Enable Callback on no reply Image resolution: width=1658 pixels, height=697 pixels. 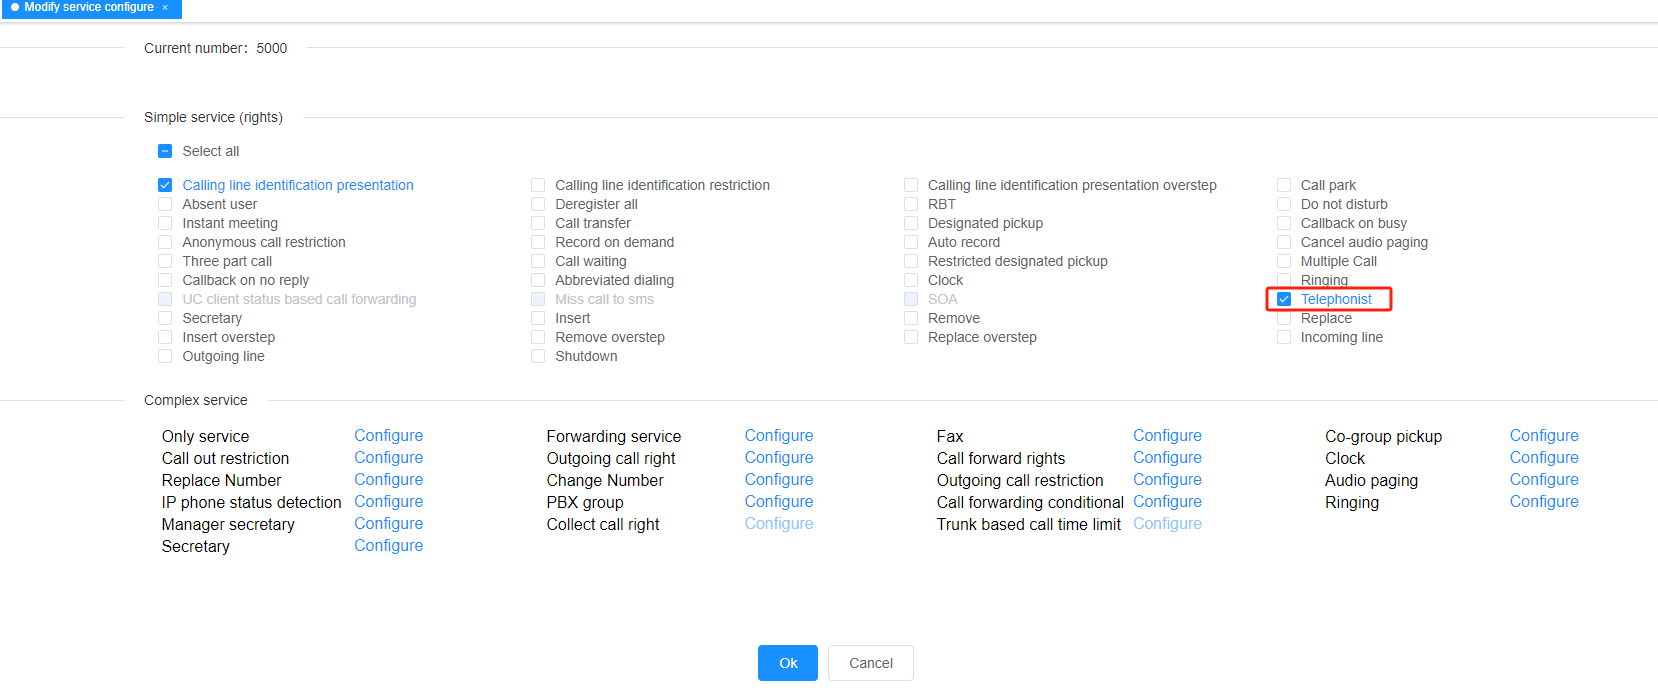165,280
